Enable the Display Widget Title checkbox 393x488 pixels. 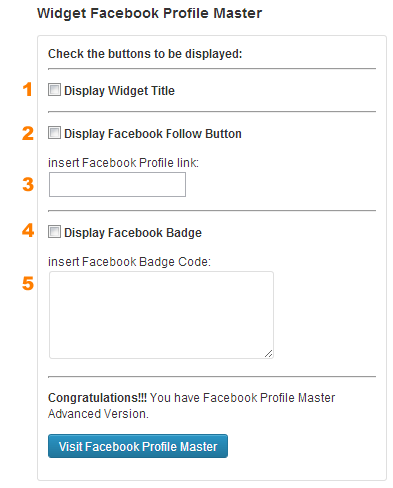point(54,90)
